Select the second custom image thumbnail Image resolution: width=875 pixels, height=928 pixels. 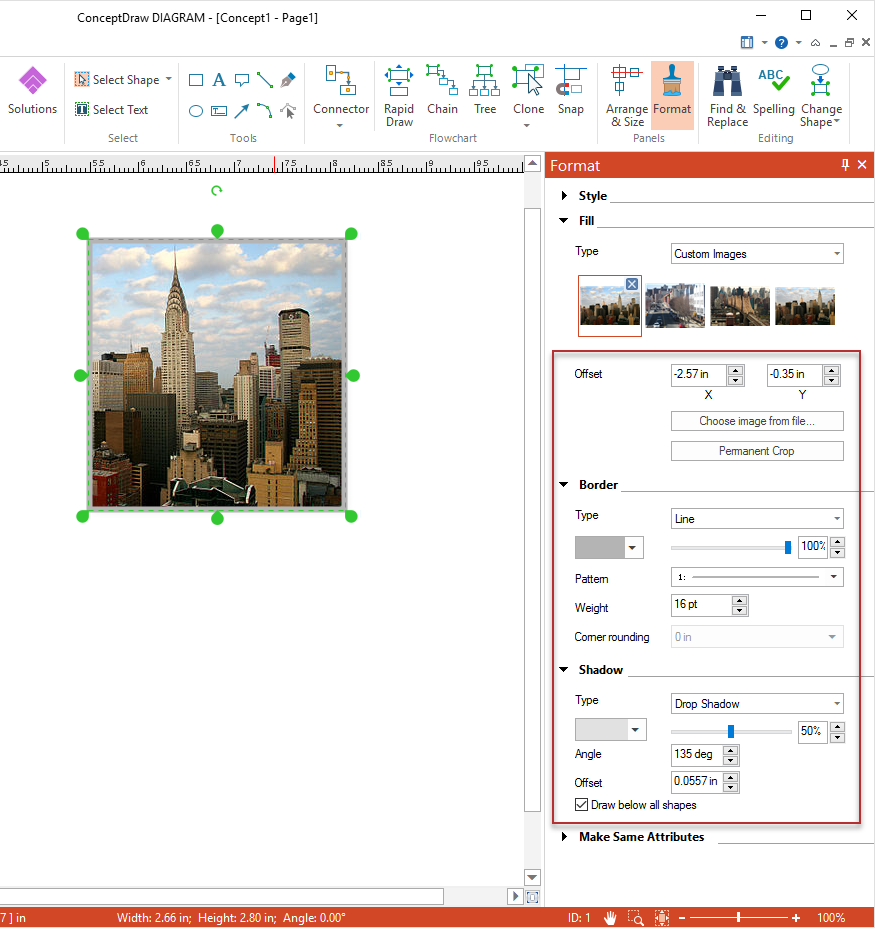pyautogui.click(x=675, y=306)
